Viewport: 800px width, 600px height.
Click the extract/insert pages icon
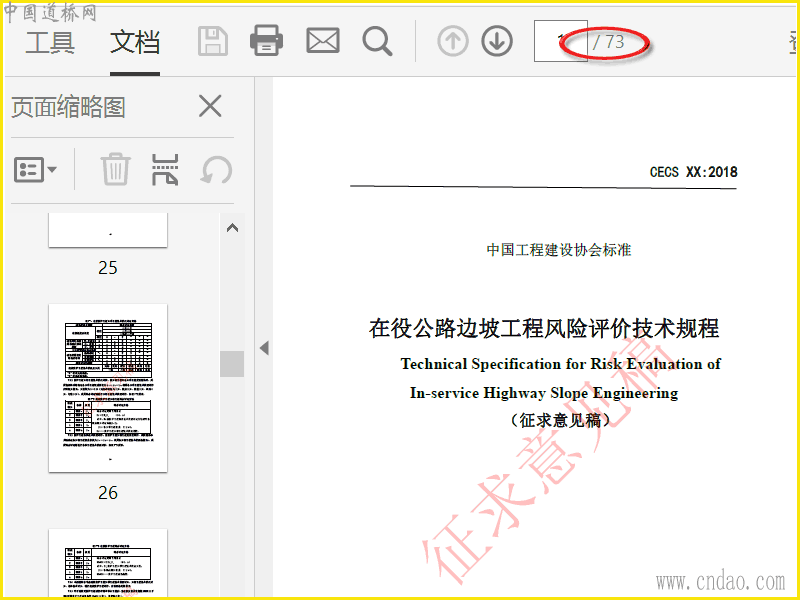[165, 169]
